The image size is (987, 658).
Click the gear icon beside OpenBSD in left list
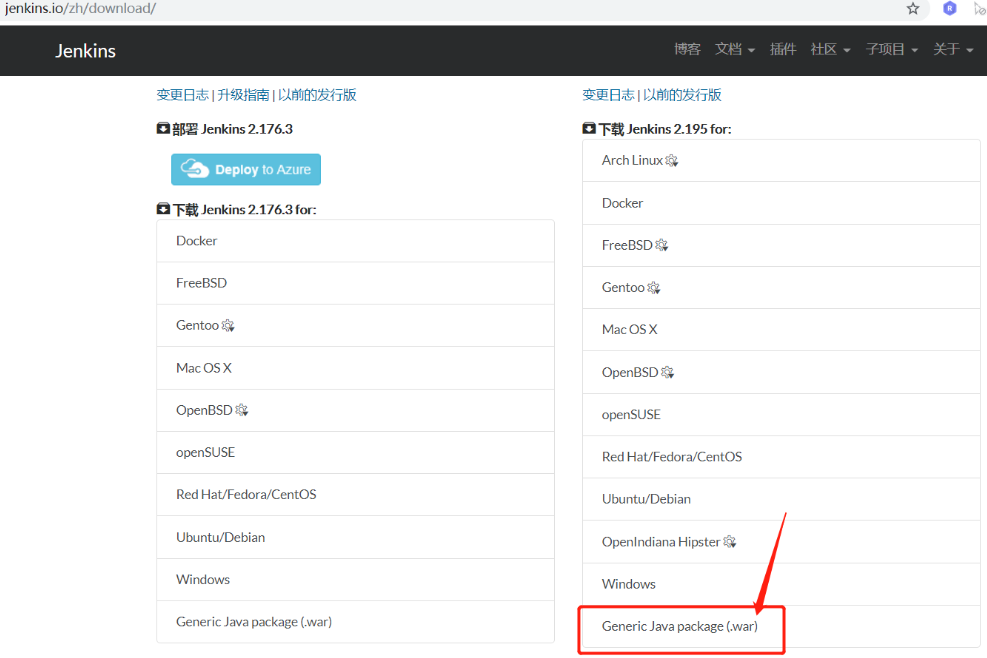tap(243, 410)
